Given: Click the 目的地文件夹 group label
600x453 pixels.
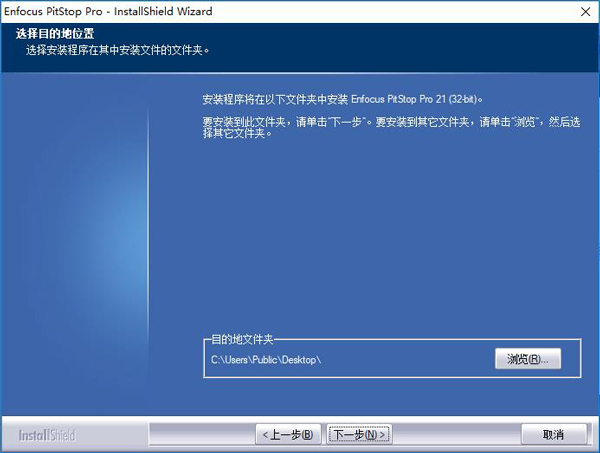Looking at the screenshot, I should coord(242,339).
